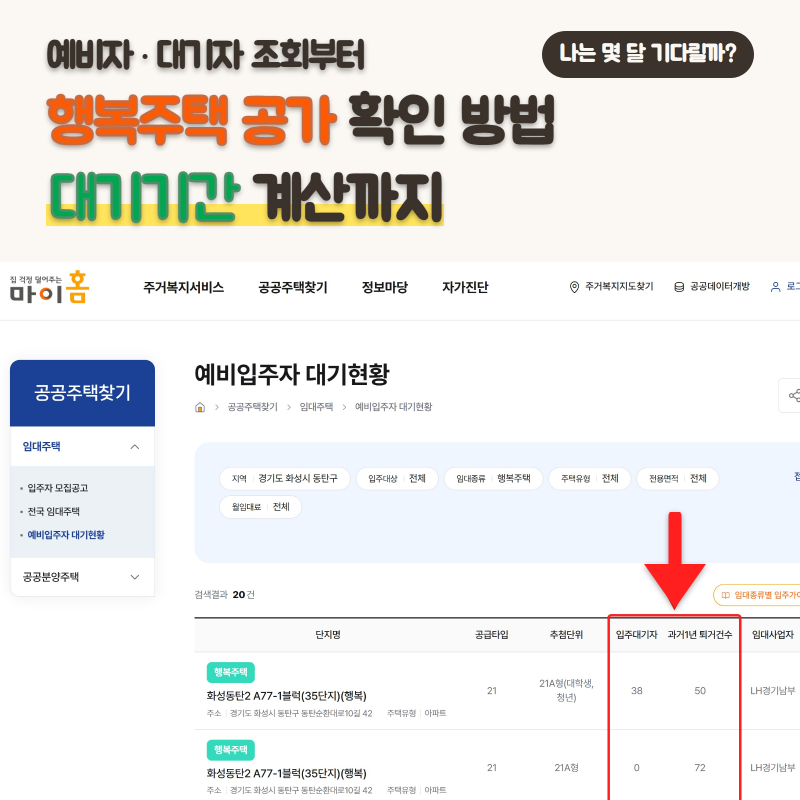
Task: Expand the 공공분양주택 sidebar section
Action: pos(82,577)
